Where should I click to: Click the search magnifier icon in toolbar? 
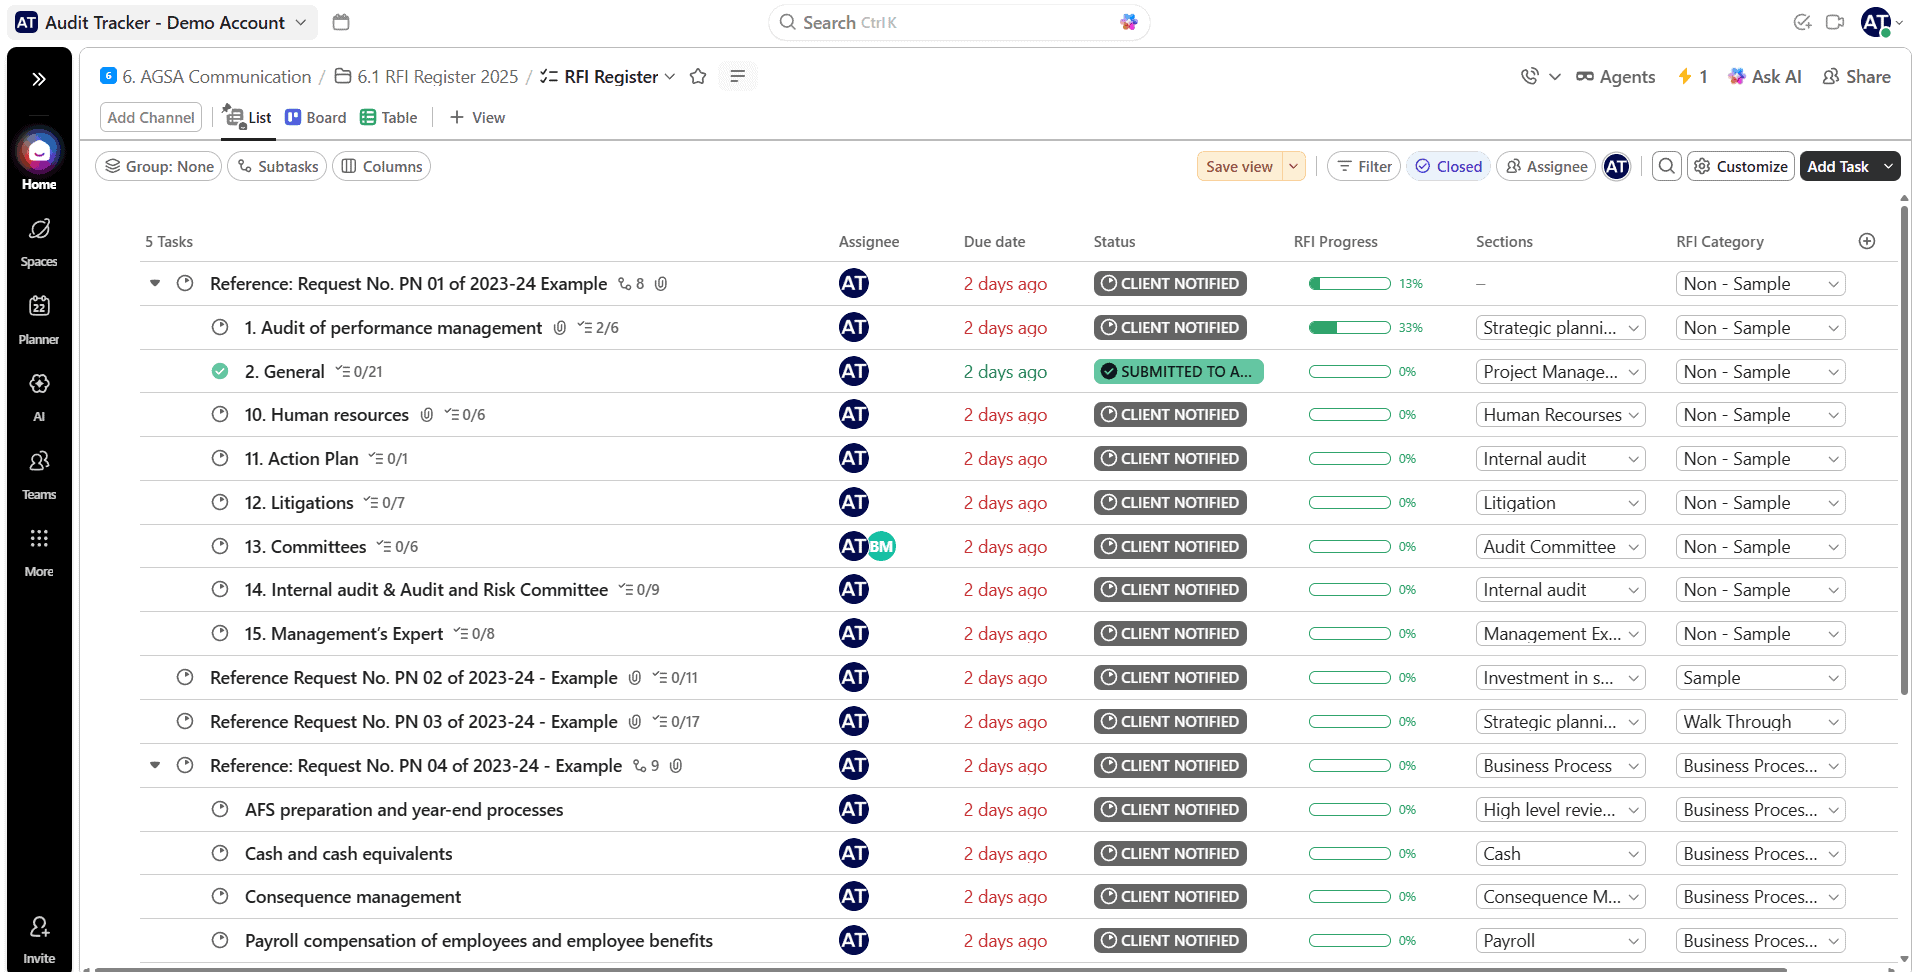pos(1666,167)
